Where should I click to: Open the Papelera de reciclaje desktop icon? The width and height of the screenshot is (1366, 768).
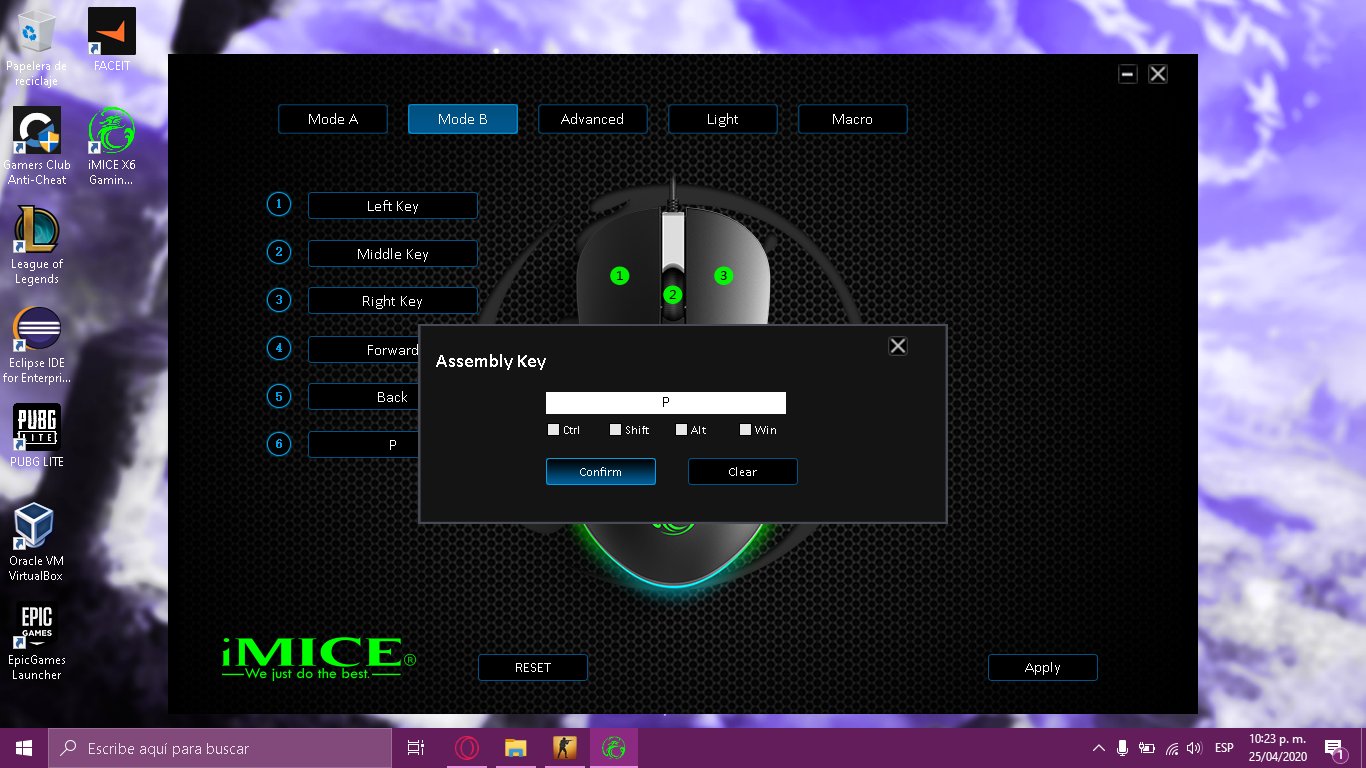37,46
